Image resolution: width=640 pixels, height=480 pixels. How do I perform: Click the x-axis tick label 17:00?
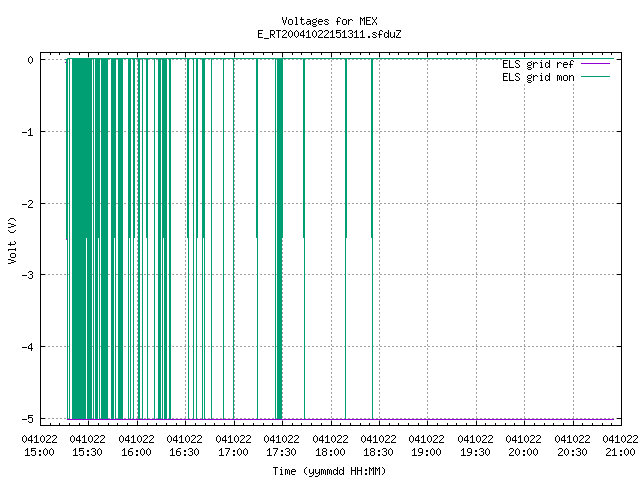(x=233, y=452)
